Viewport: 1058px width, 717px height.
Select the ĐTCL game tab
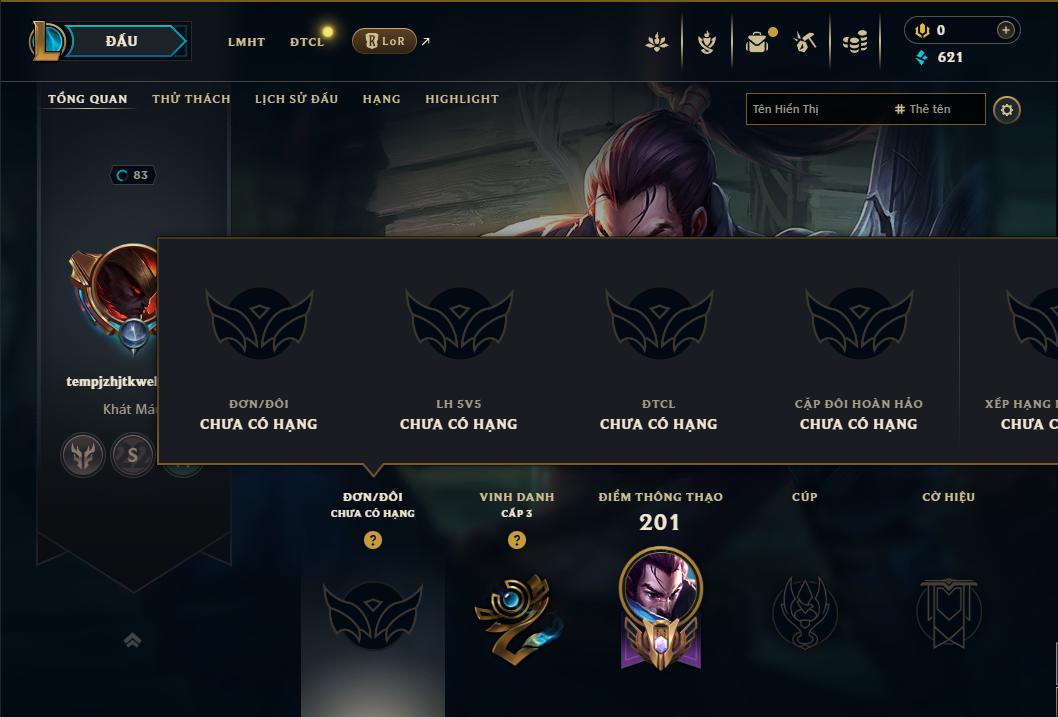tap(307, 42)
